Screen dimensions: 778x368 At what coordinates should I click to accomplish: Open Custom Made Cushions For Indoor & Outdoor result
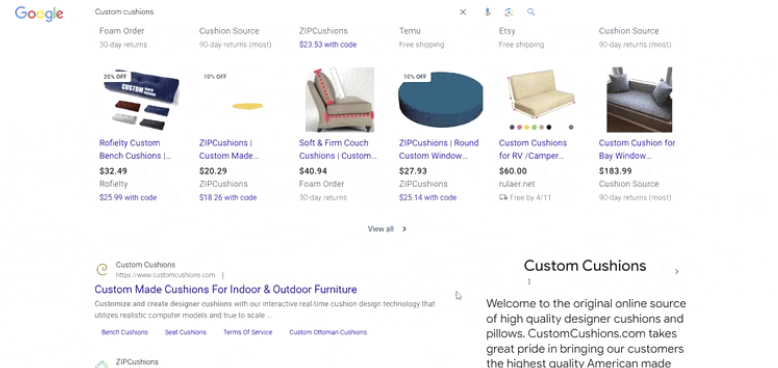point(226,289)
